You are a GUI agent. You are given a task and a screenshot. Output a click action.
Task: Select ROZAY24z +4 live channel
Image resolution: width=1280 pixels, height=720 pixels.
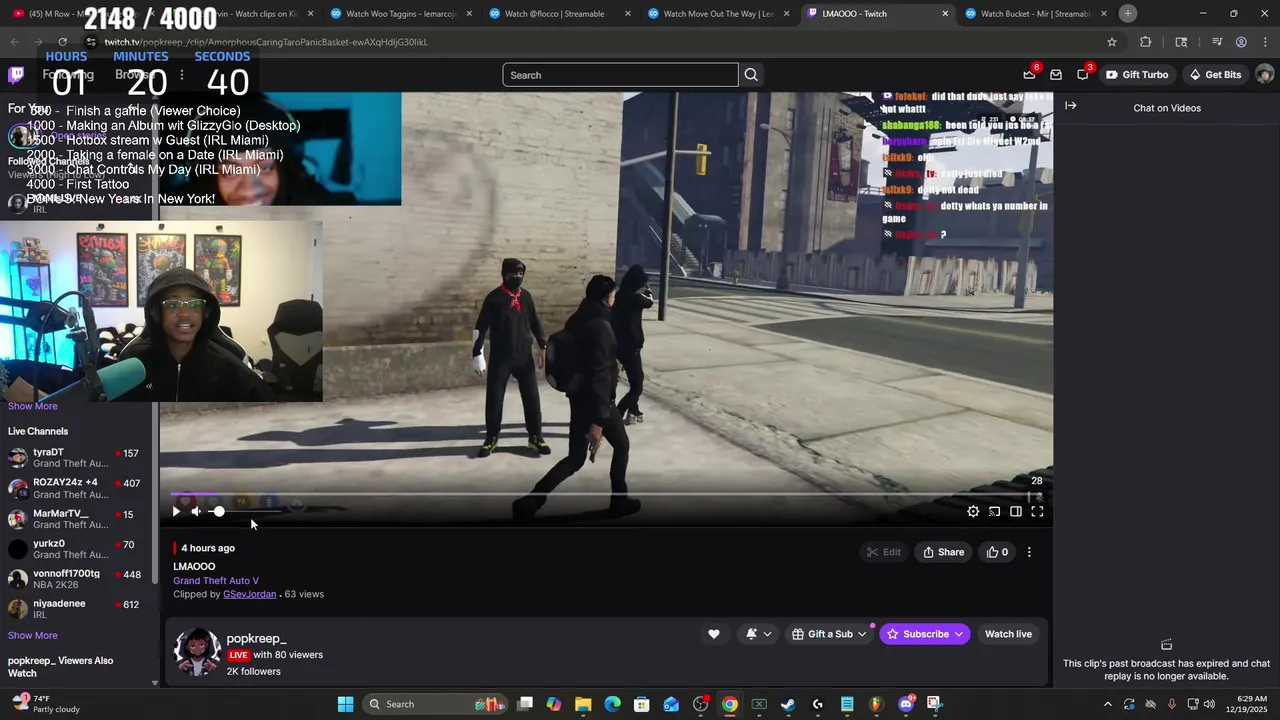(x=76, y=488)
